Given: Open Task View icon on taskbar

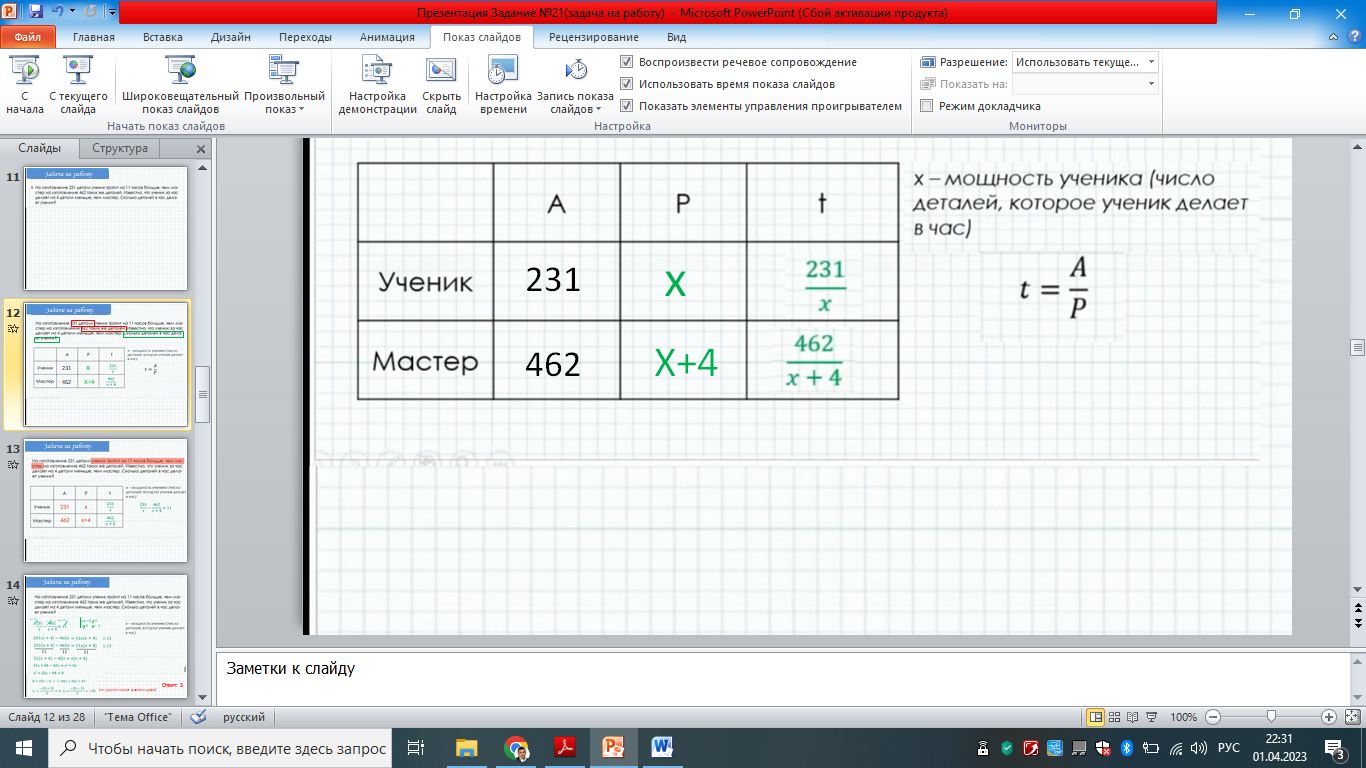Looking at the screenshot, I should pyautogui.click(x=416, y=747).
